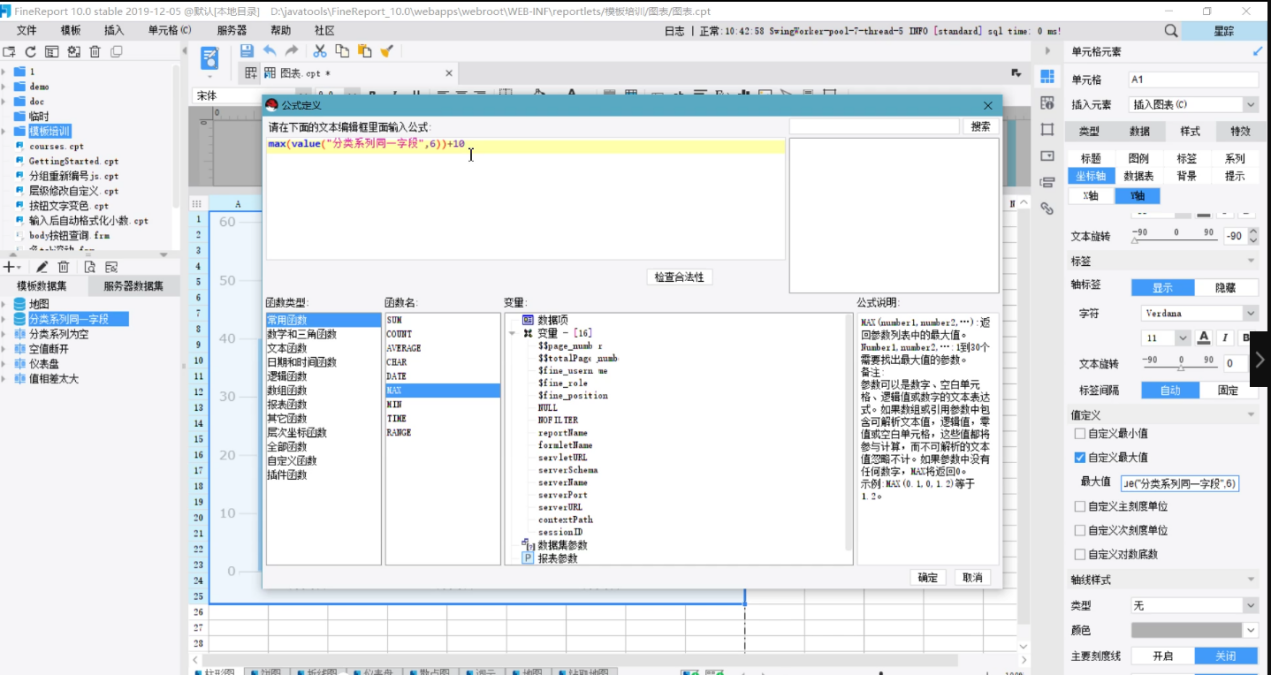The image size is (1271, 675).
Task: Untick the 自定义最大值 checkbox
Action: pyautogui.click(x=1079, y=457)
